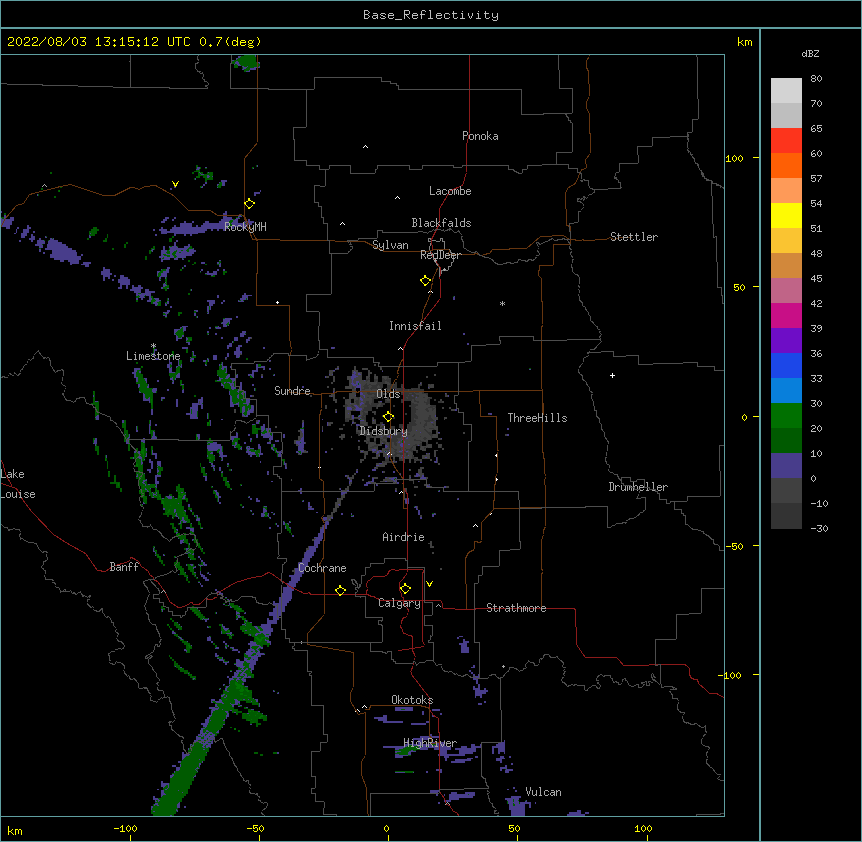The height and width of the screenshot is (842, 862).
Task: Pick the light blue 30-33 dBZ swatch
Action: pyautogui.click(x=786, y=391)
